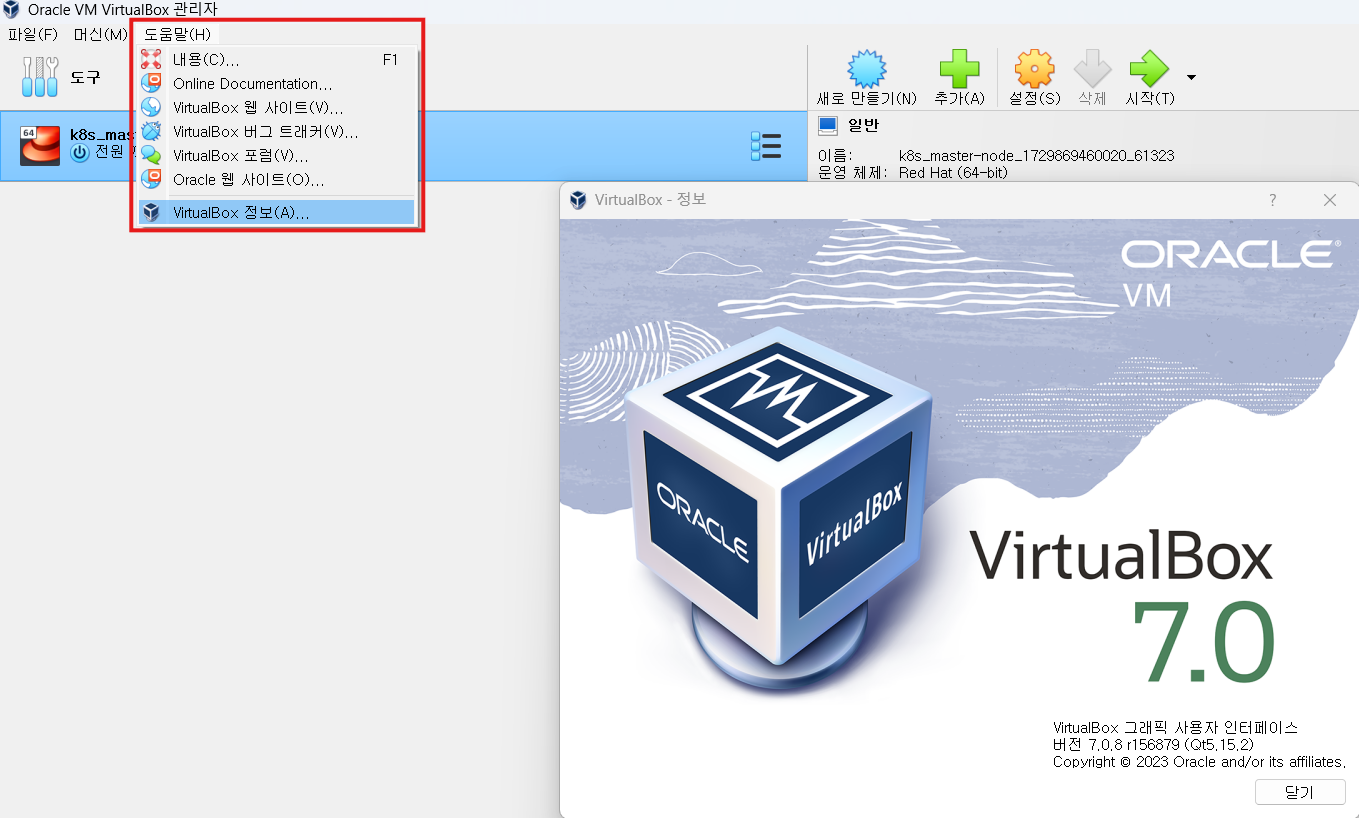Click the 도구 label in left panel
This screenshot has height=818, width=1359.
85,77
